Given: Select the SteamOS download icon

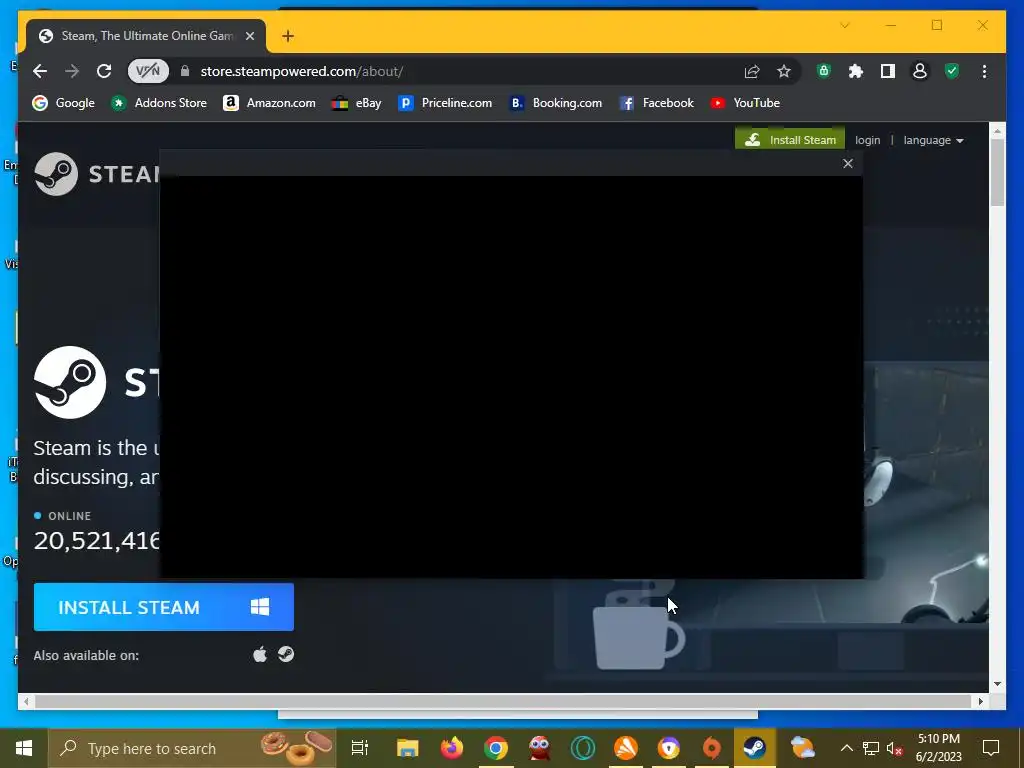Looking at the screenshot, I should point(286,654).
